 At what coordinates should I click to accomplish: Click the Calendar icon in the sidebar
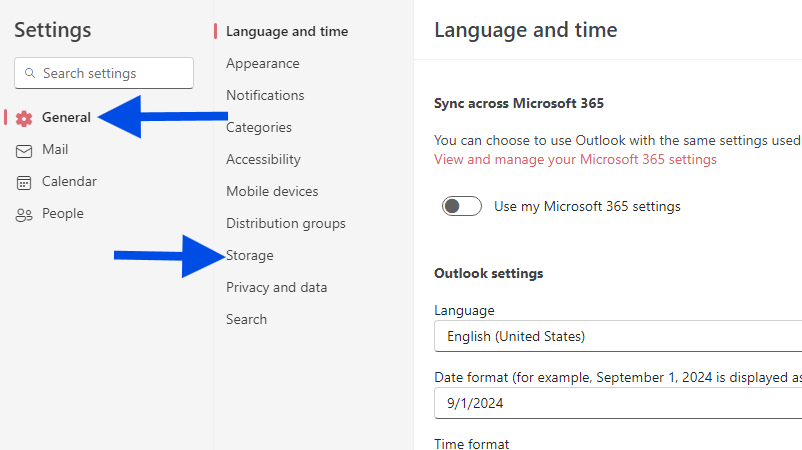[24, 182]
